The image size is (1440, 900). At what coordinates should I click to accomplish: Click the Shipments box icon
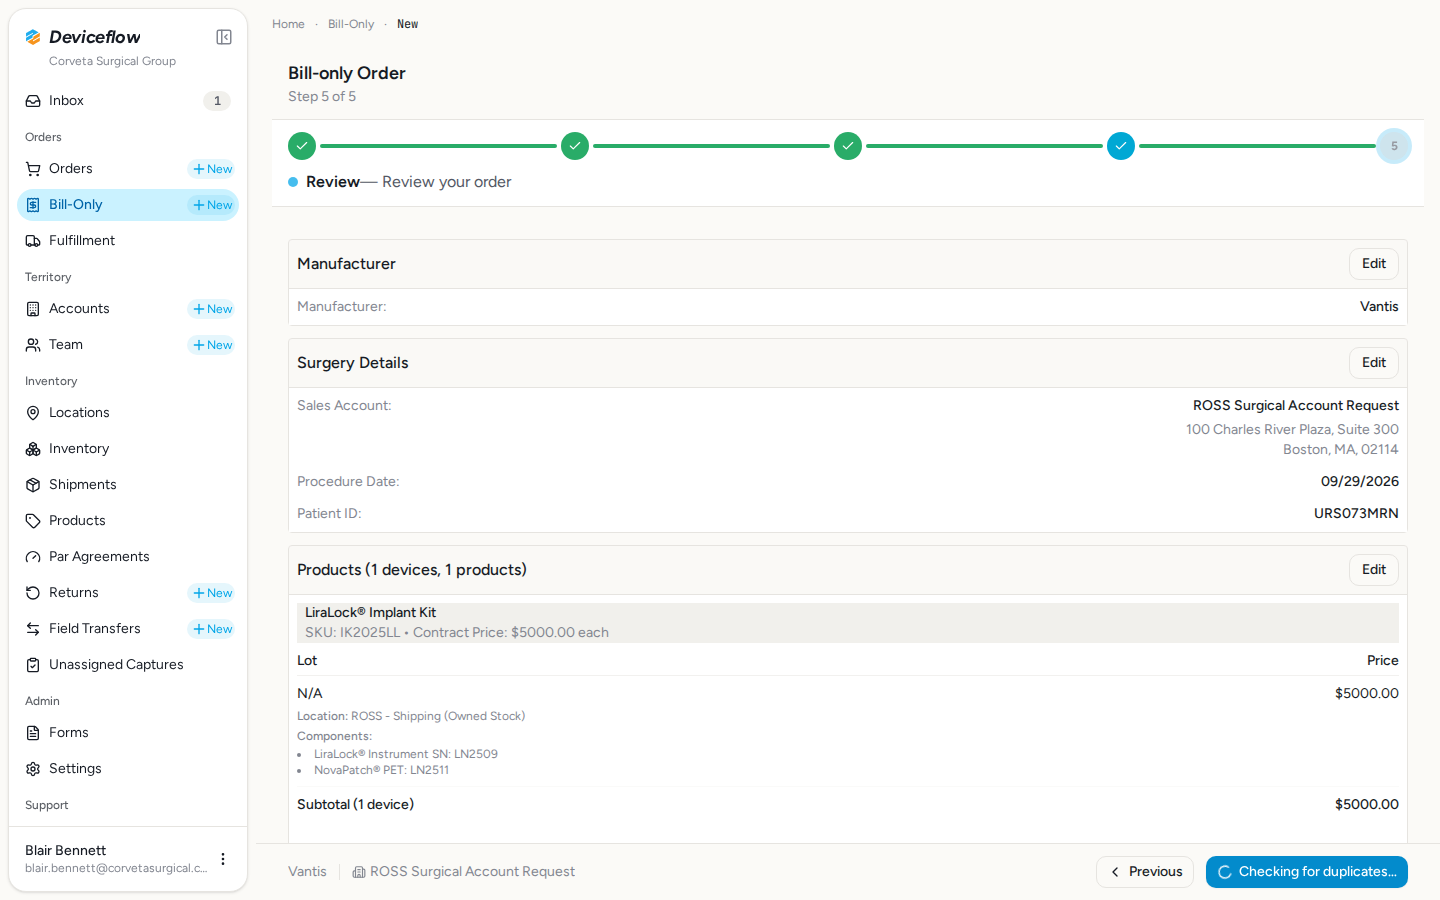pos(33,485)
